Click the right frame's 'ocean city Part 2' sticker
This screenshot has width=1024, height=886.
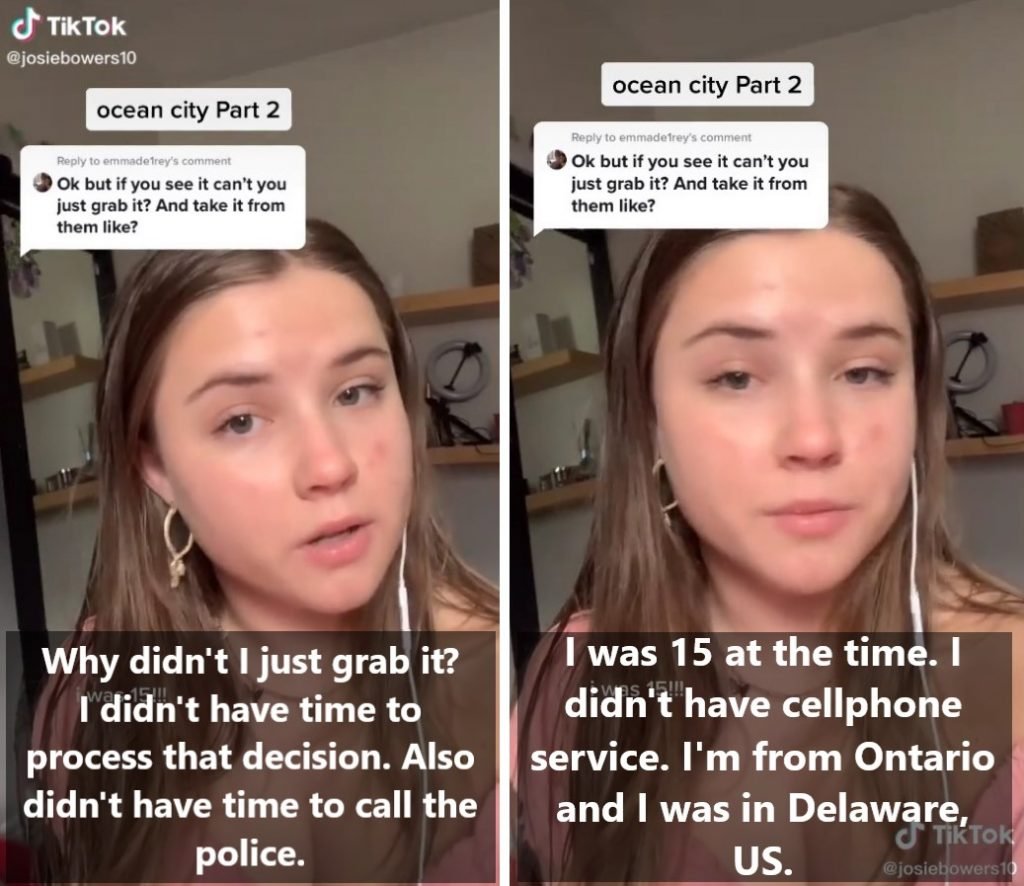pyautogui.click(x=707, y=84)
